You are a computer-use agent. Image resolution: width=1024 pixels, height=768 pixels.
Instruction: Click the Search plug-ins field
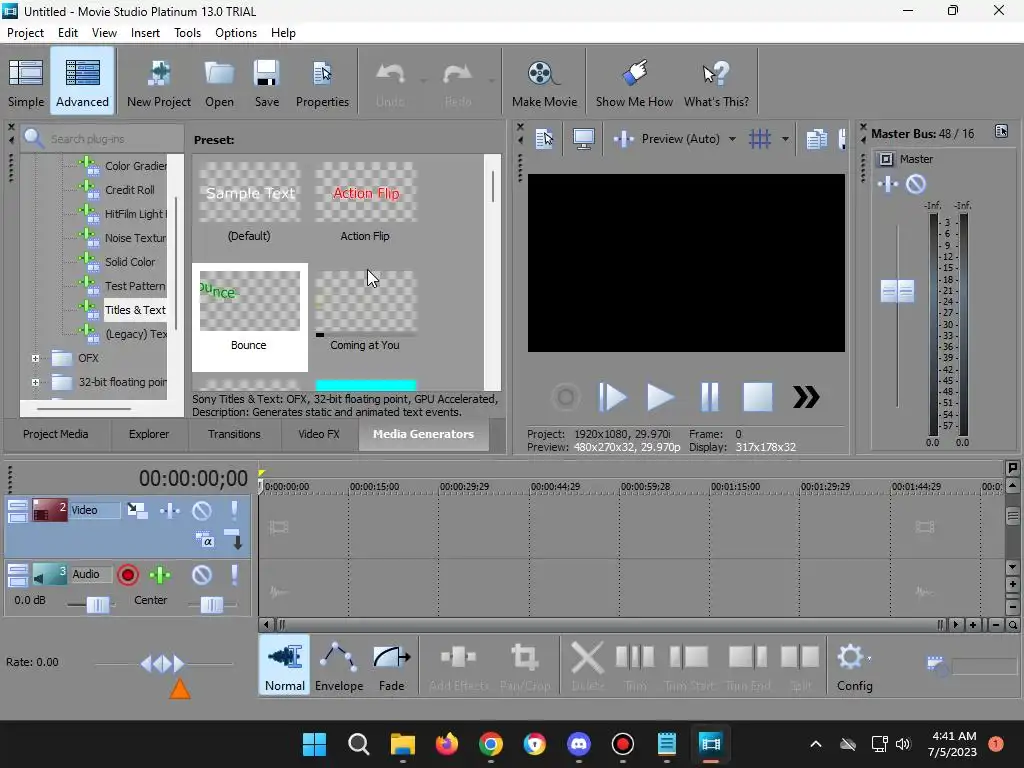[x=103, y=138]
